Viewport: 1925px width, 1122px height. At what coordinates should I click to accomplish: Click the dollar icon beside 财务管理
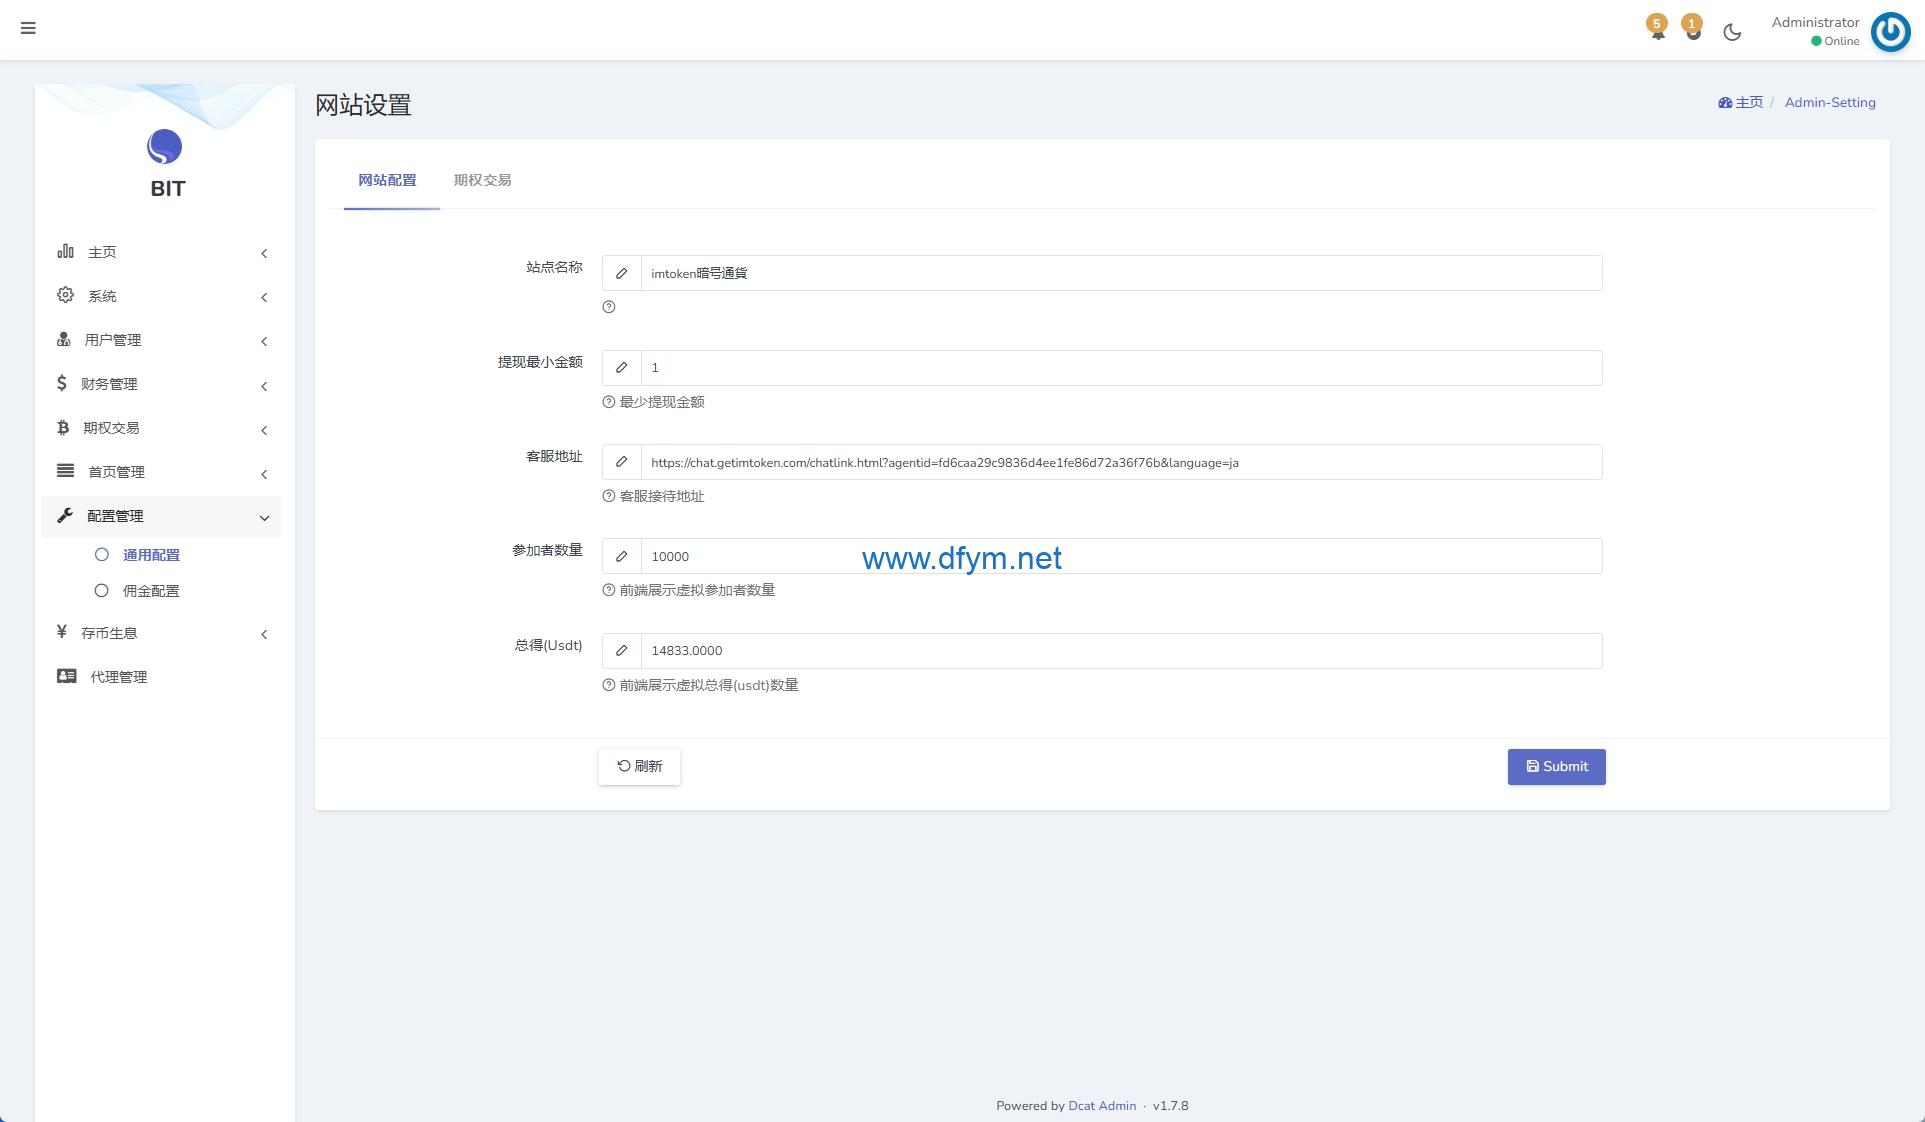[x=62, y=383]
